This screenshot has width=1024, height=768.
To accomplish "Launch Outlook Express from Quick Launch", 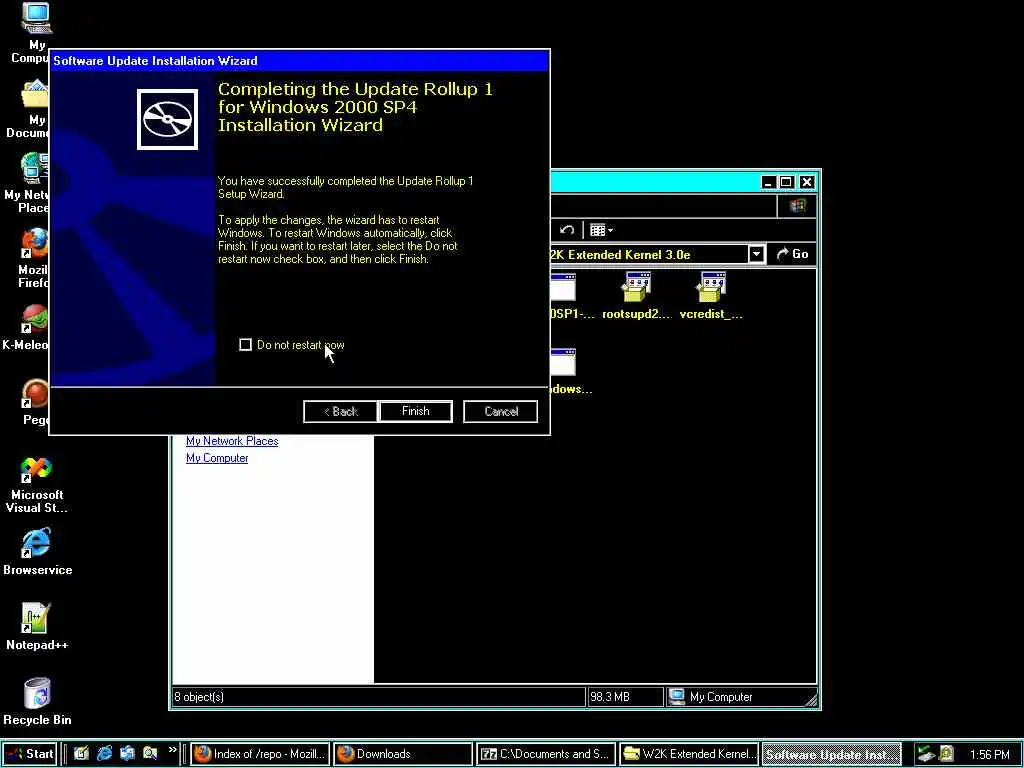I will [127, 754].
